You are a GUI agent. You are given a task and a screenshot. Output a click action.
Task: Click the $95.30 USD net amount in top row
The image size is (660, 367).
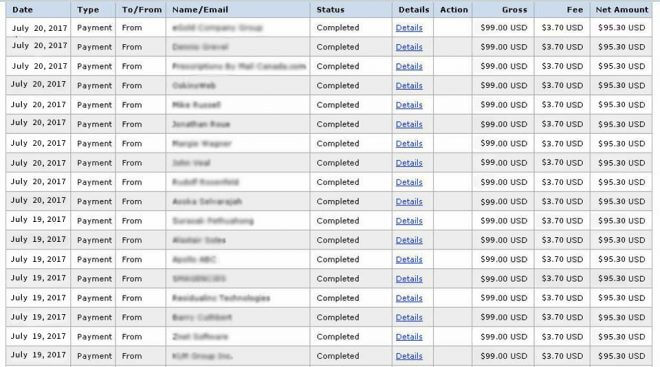click(x=621, y=28)
